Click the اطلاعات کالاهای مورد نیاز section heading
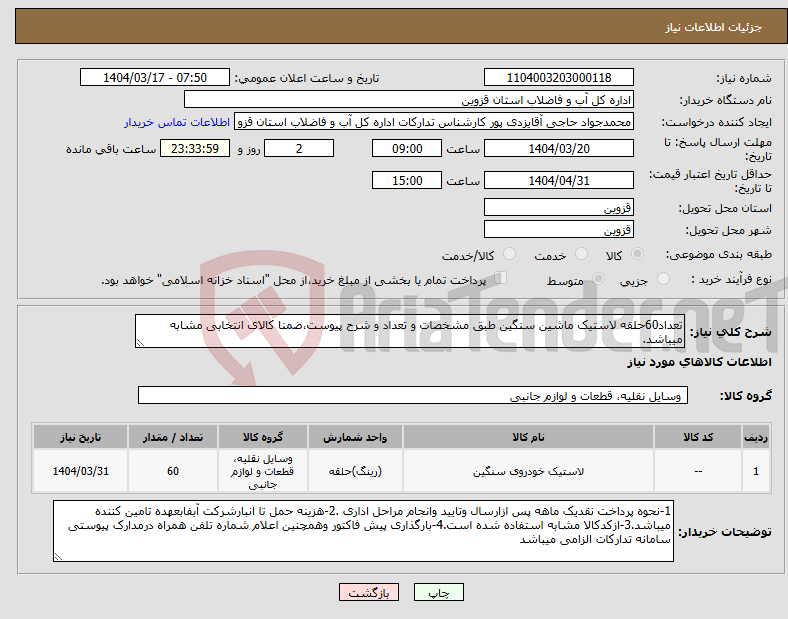 point(699,362)
